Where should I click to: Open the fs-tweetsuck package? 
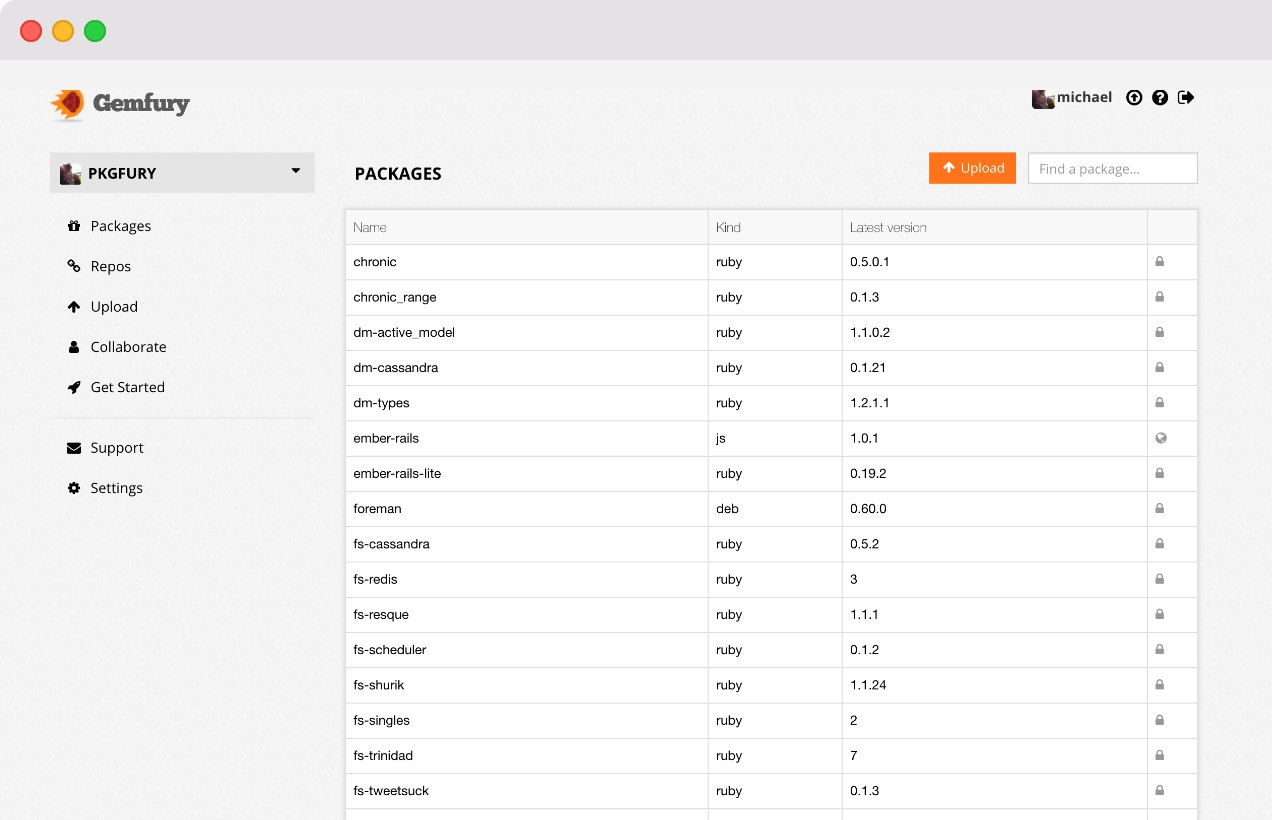tap(391, 791)
